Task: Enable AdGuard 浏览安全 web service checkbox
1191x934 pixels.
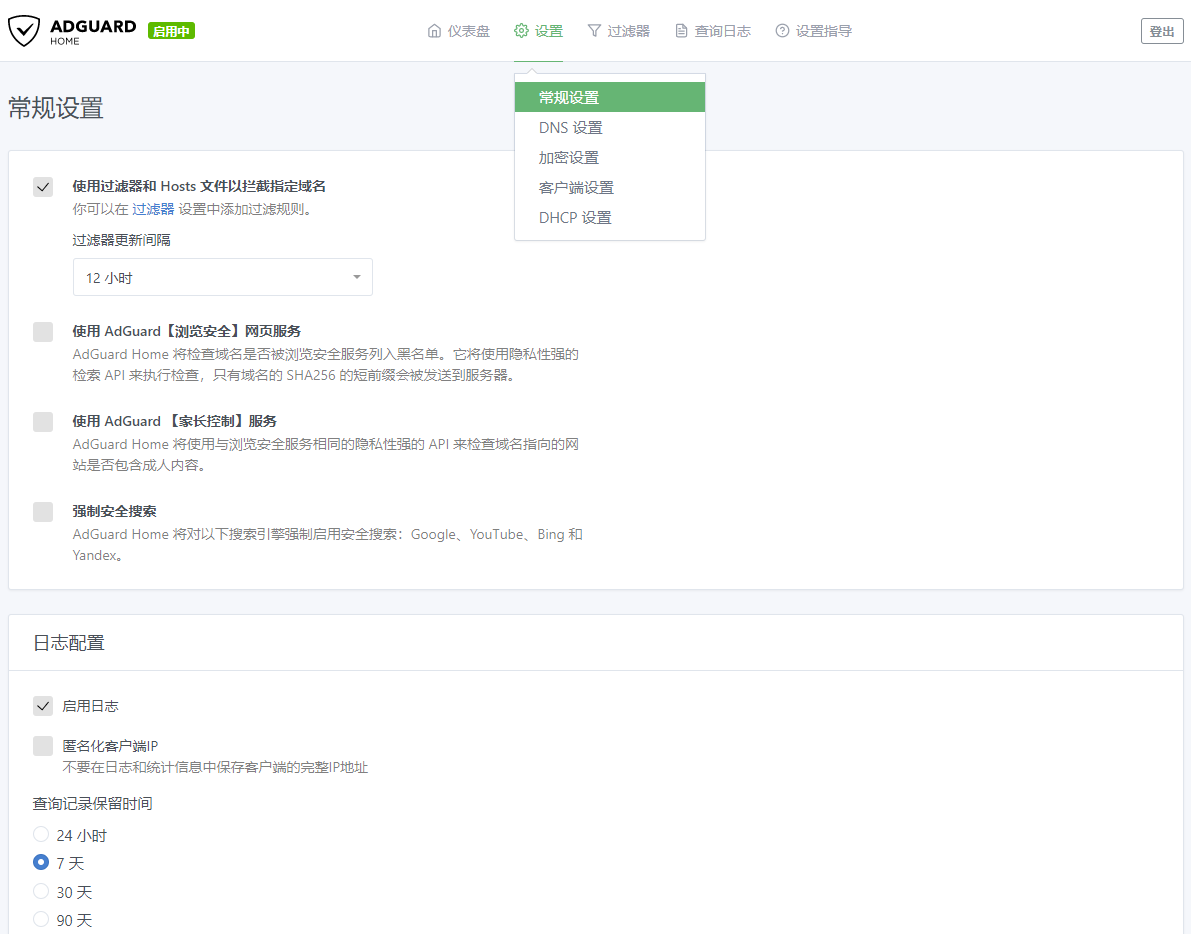Action: tap(42, 331)
